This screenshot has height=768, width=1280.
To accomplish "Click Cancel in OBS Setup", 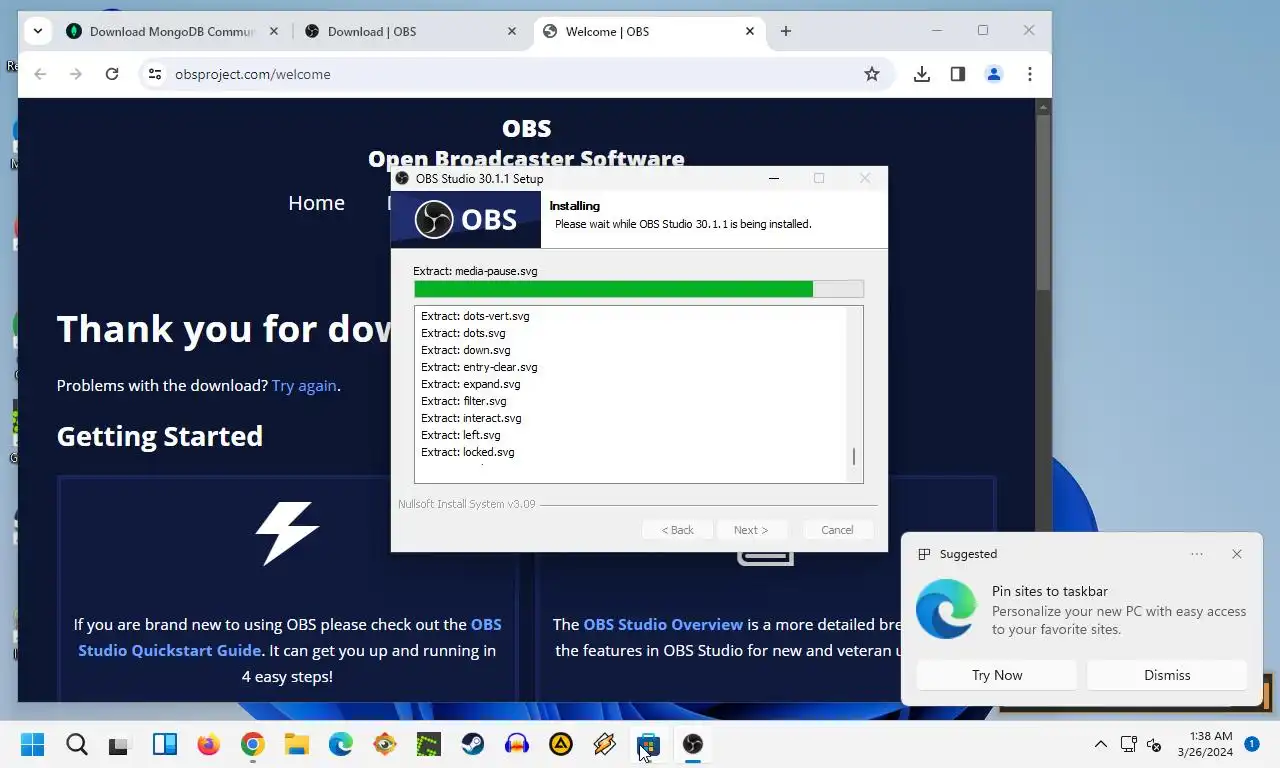I will coord(837,530).
